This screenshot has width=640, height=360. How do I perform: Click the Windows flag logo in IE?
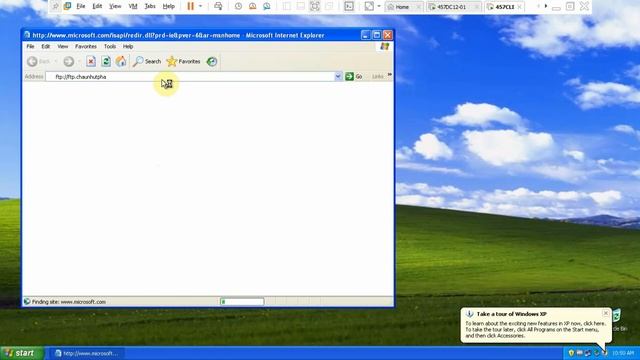[384, 47]
